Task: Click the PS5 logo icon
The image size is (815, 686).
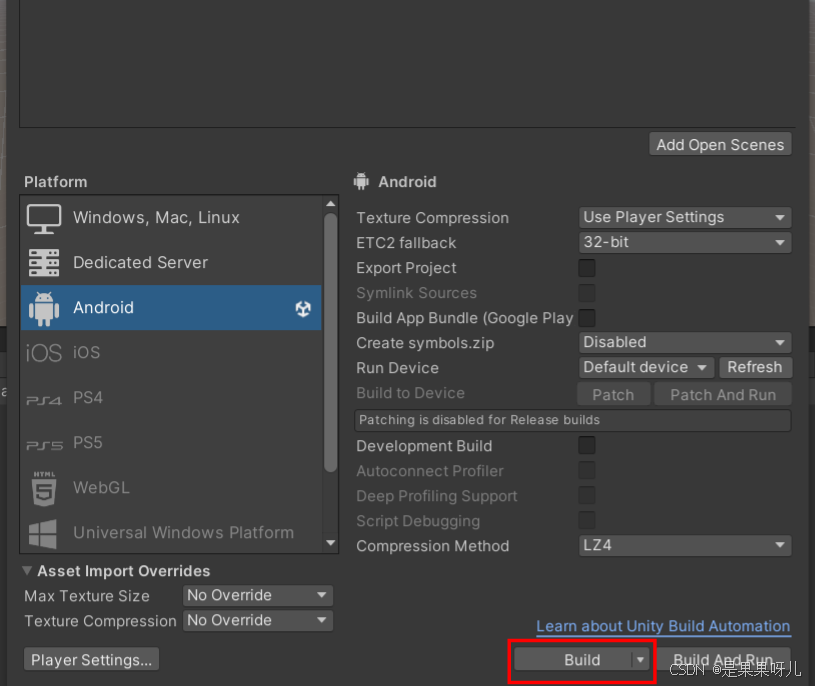Action: coord(45,445)
